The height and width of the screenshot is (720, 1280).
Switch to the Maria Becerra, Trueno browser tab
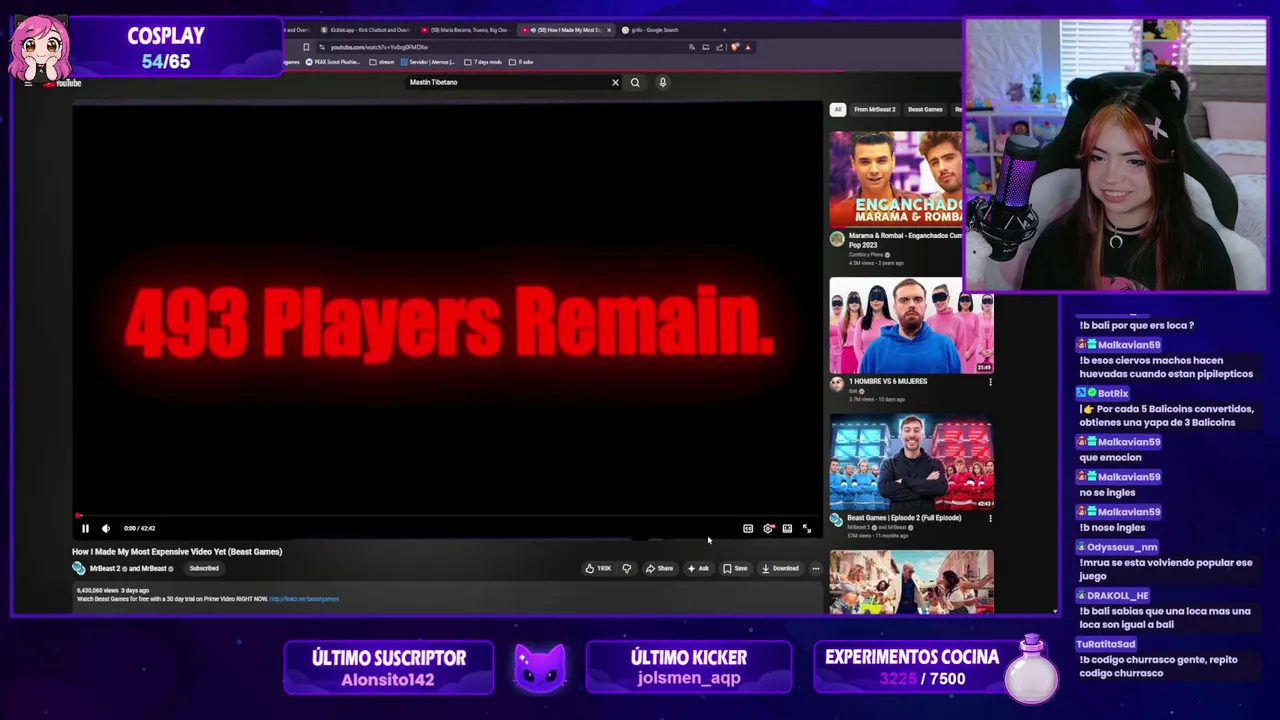[x=464, y=30]
